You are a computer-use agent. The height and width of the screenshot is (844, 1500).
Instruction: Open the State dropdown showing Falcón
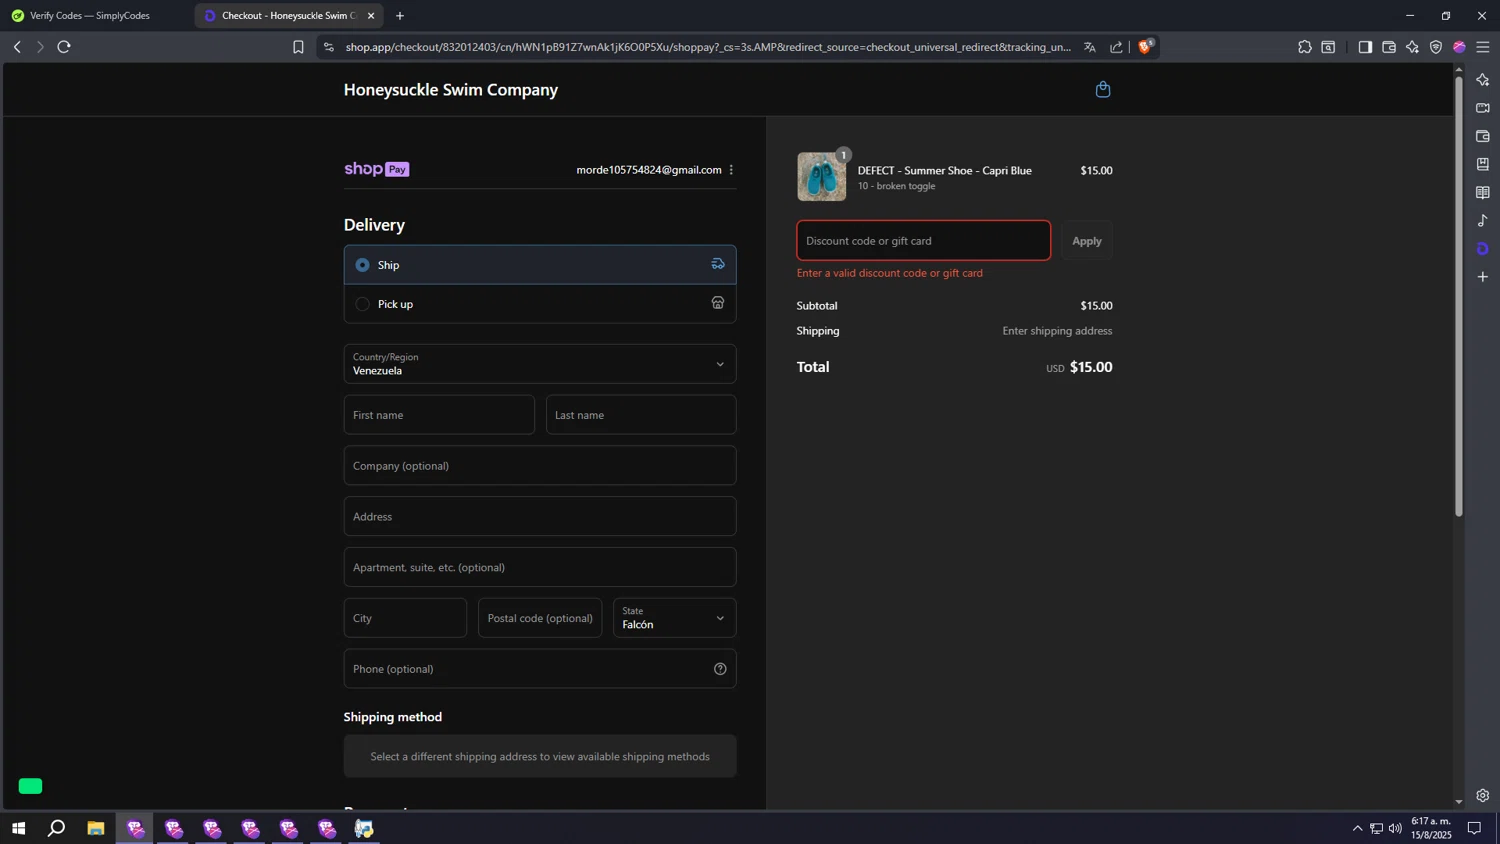[x=675, y=618]
